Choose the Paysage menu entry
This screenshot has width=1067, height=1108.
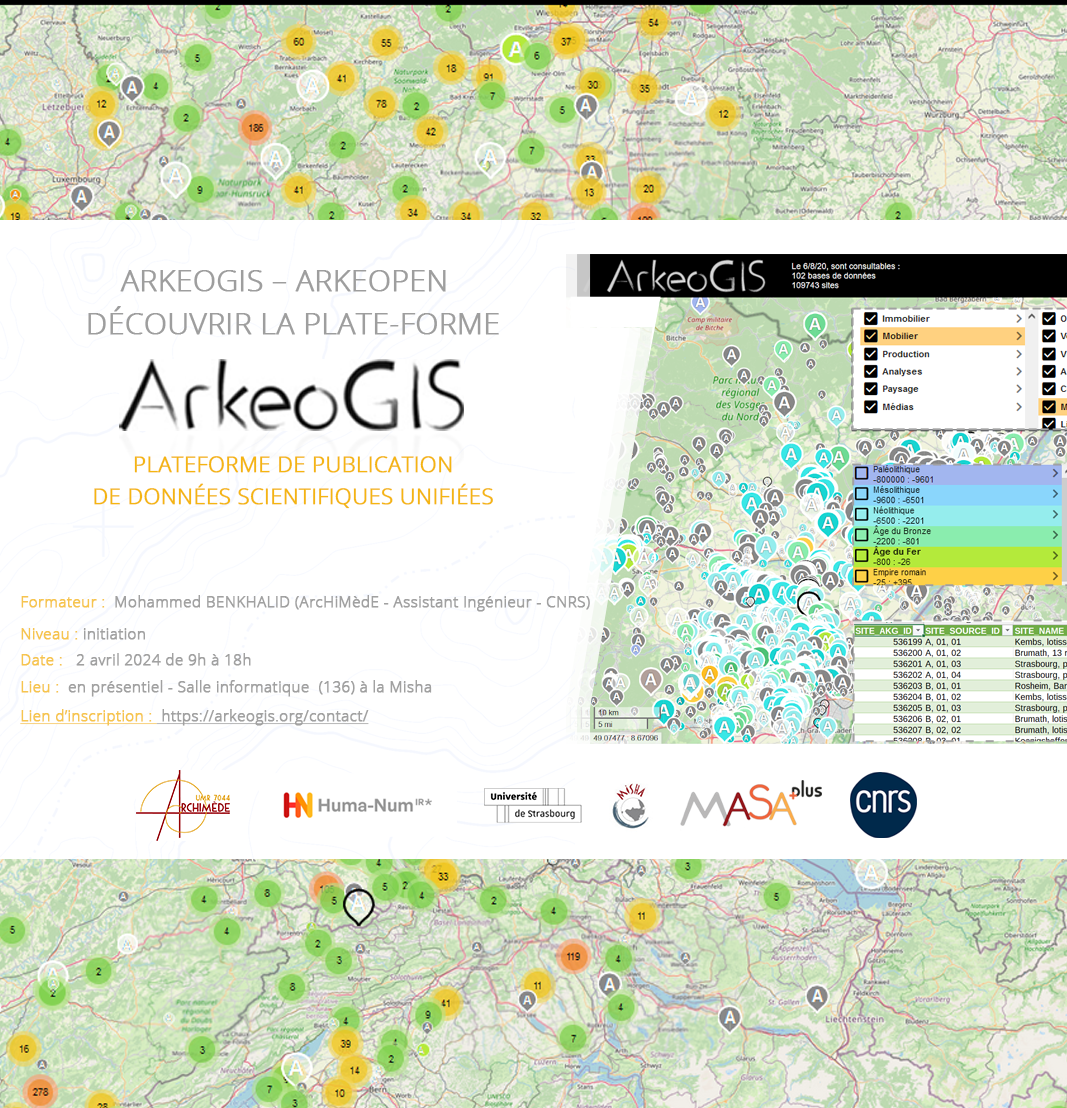[x=943, y=389]
